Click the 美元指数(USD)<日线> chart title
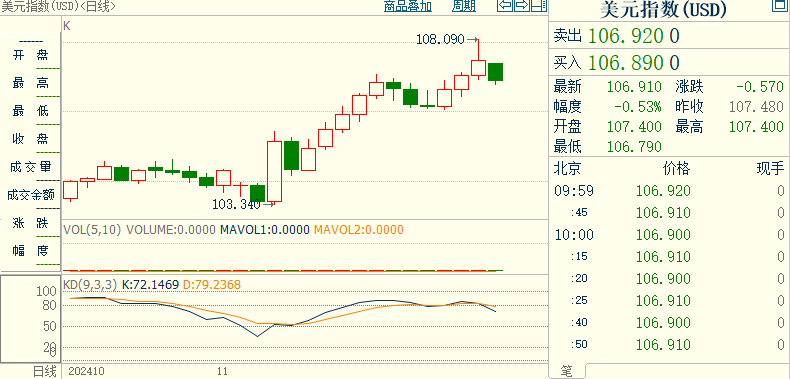Viewport: 790px width, 379px height. coord(58,6)
